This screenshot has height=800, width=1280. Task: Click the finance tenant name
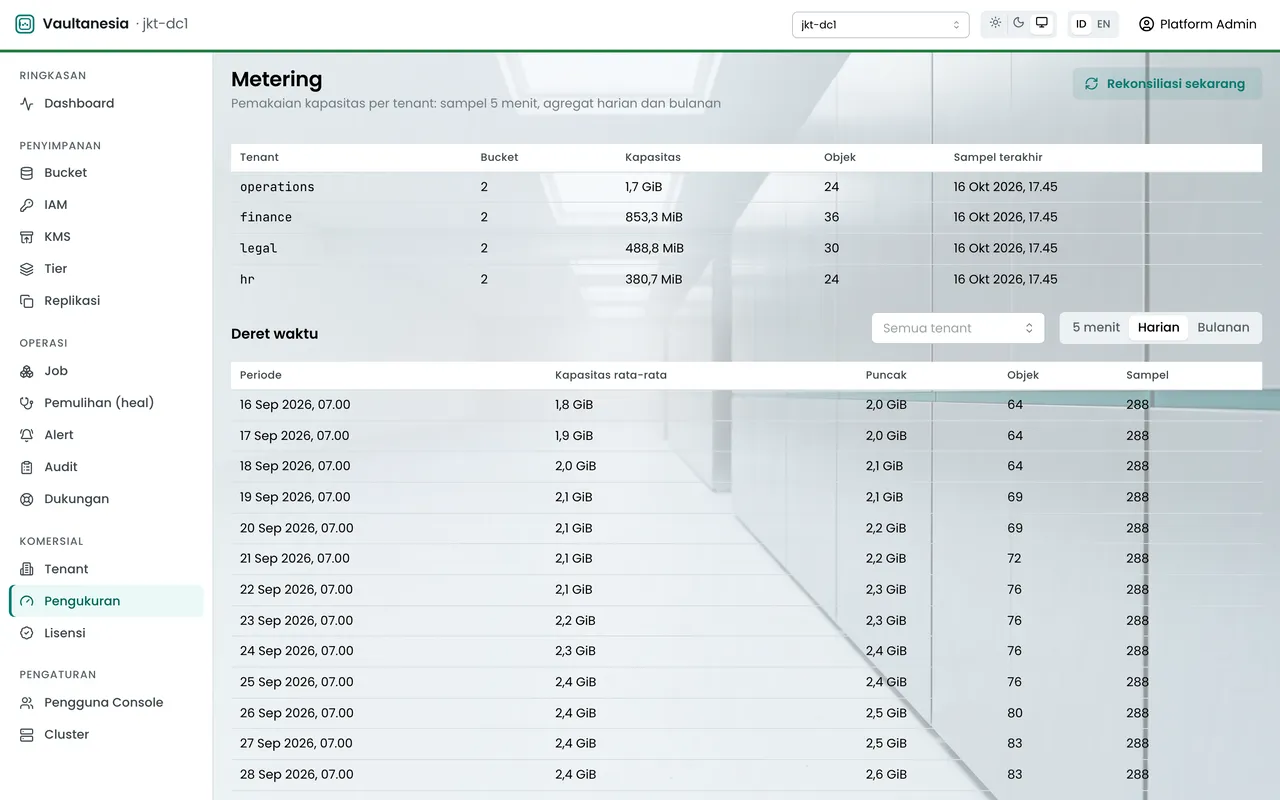coord(266,217)
